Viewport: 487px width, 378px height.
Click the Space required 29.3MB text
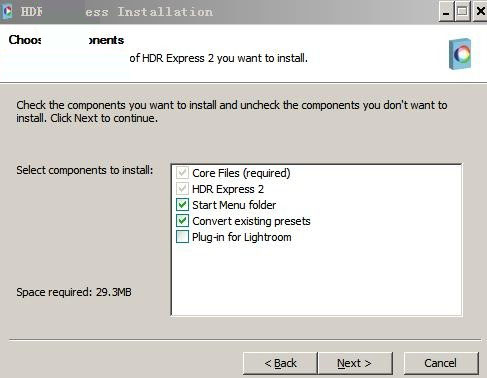74,292
